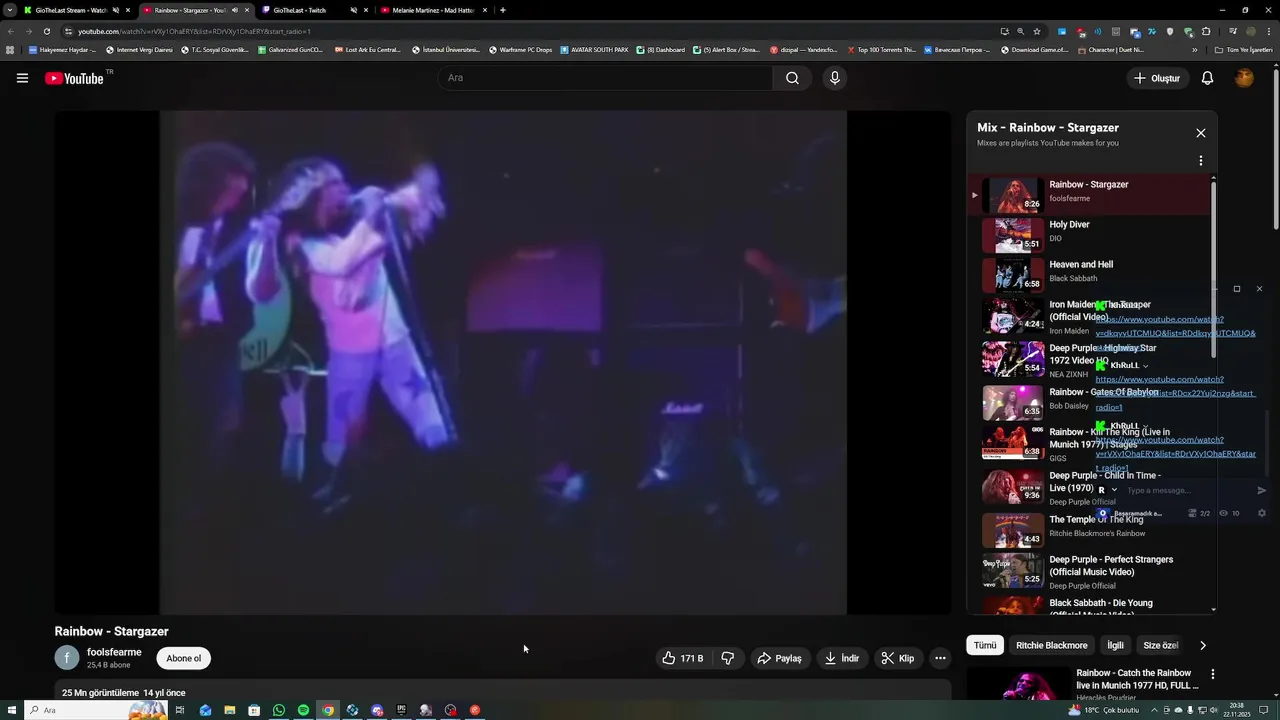
Task: Click the video player to pause
Action: [x=503, y=362]
